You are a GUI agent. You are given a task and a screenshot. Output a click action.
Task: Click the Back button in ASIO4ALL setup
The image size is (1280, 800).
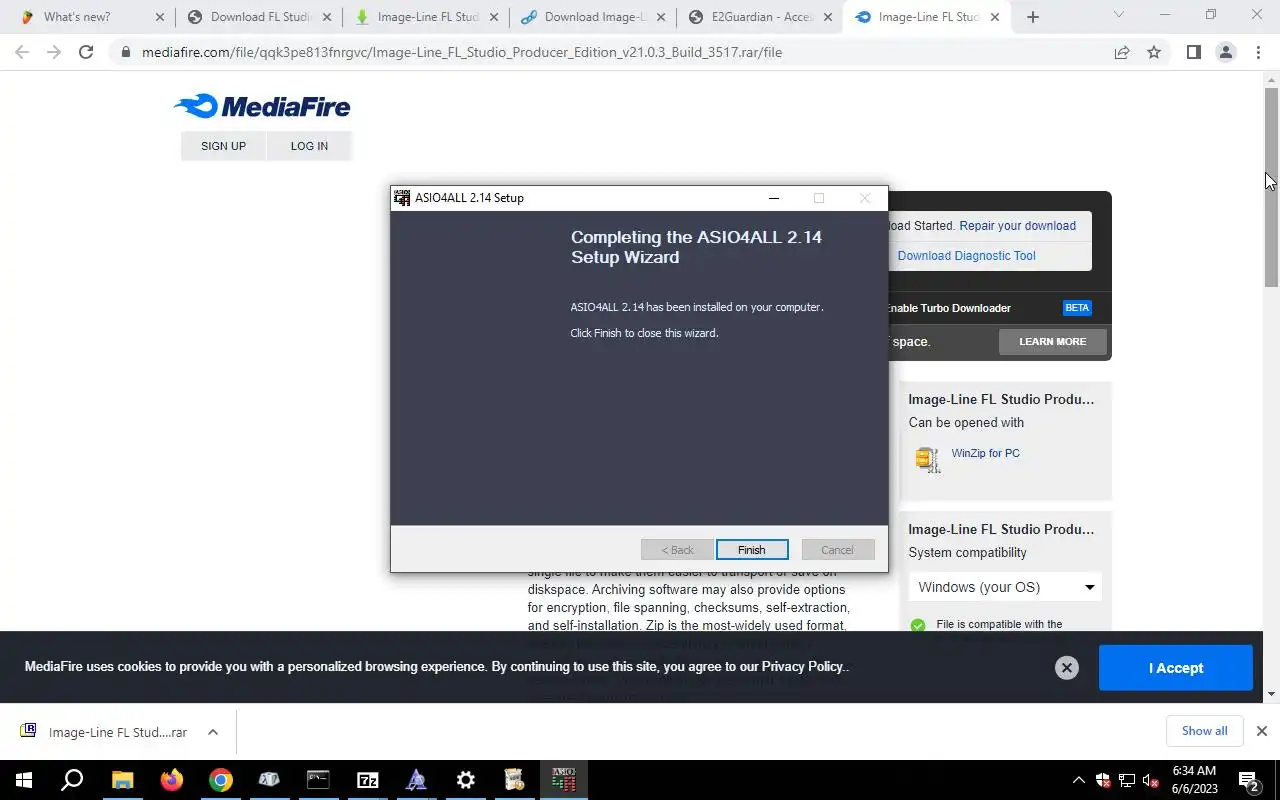[x=677, y=550]
